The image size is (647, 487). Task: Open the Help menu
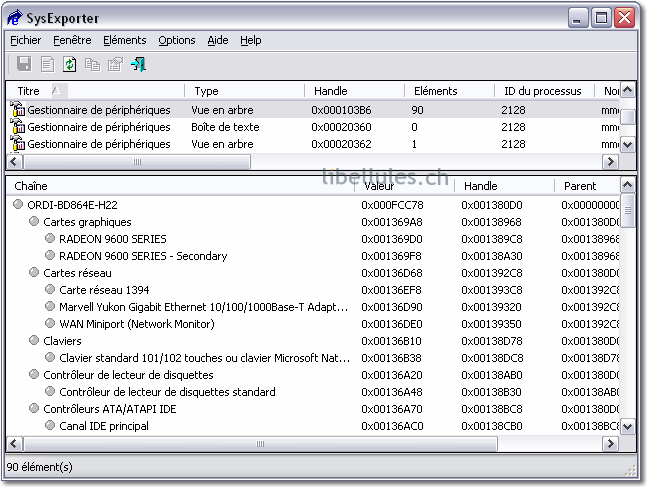pos(250,40)
